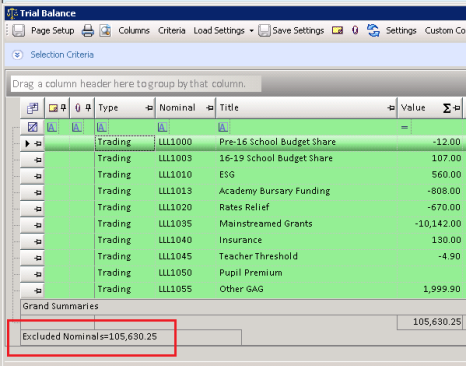
Task: Open Criteria in the toolbar
Action: click(172, 31)
